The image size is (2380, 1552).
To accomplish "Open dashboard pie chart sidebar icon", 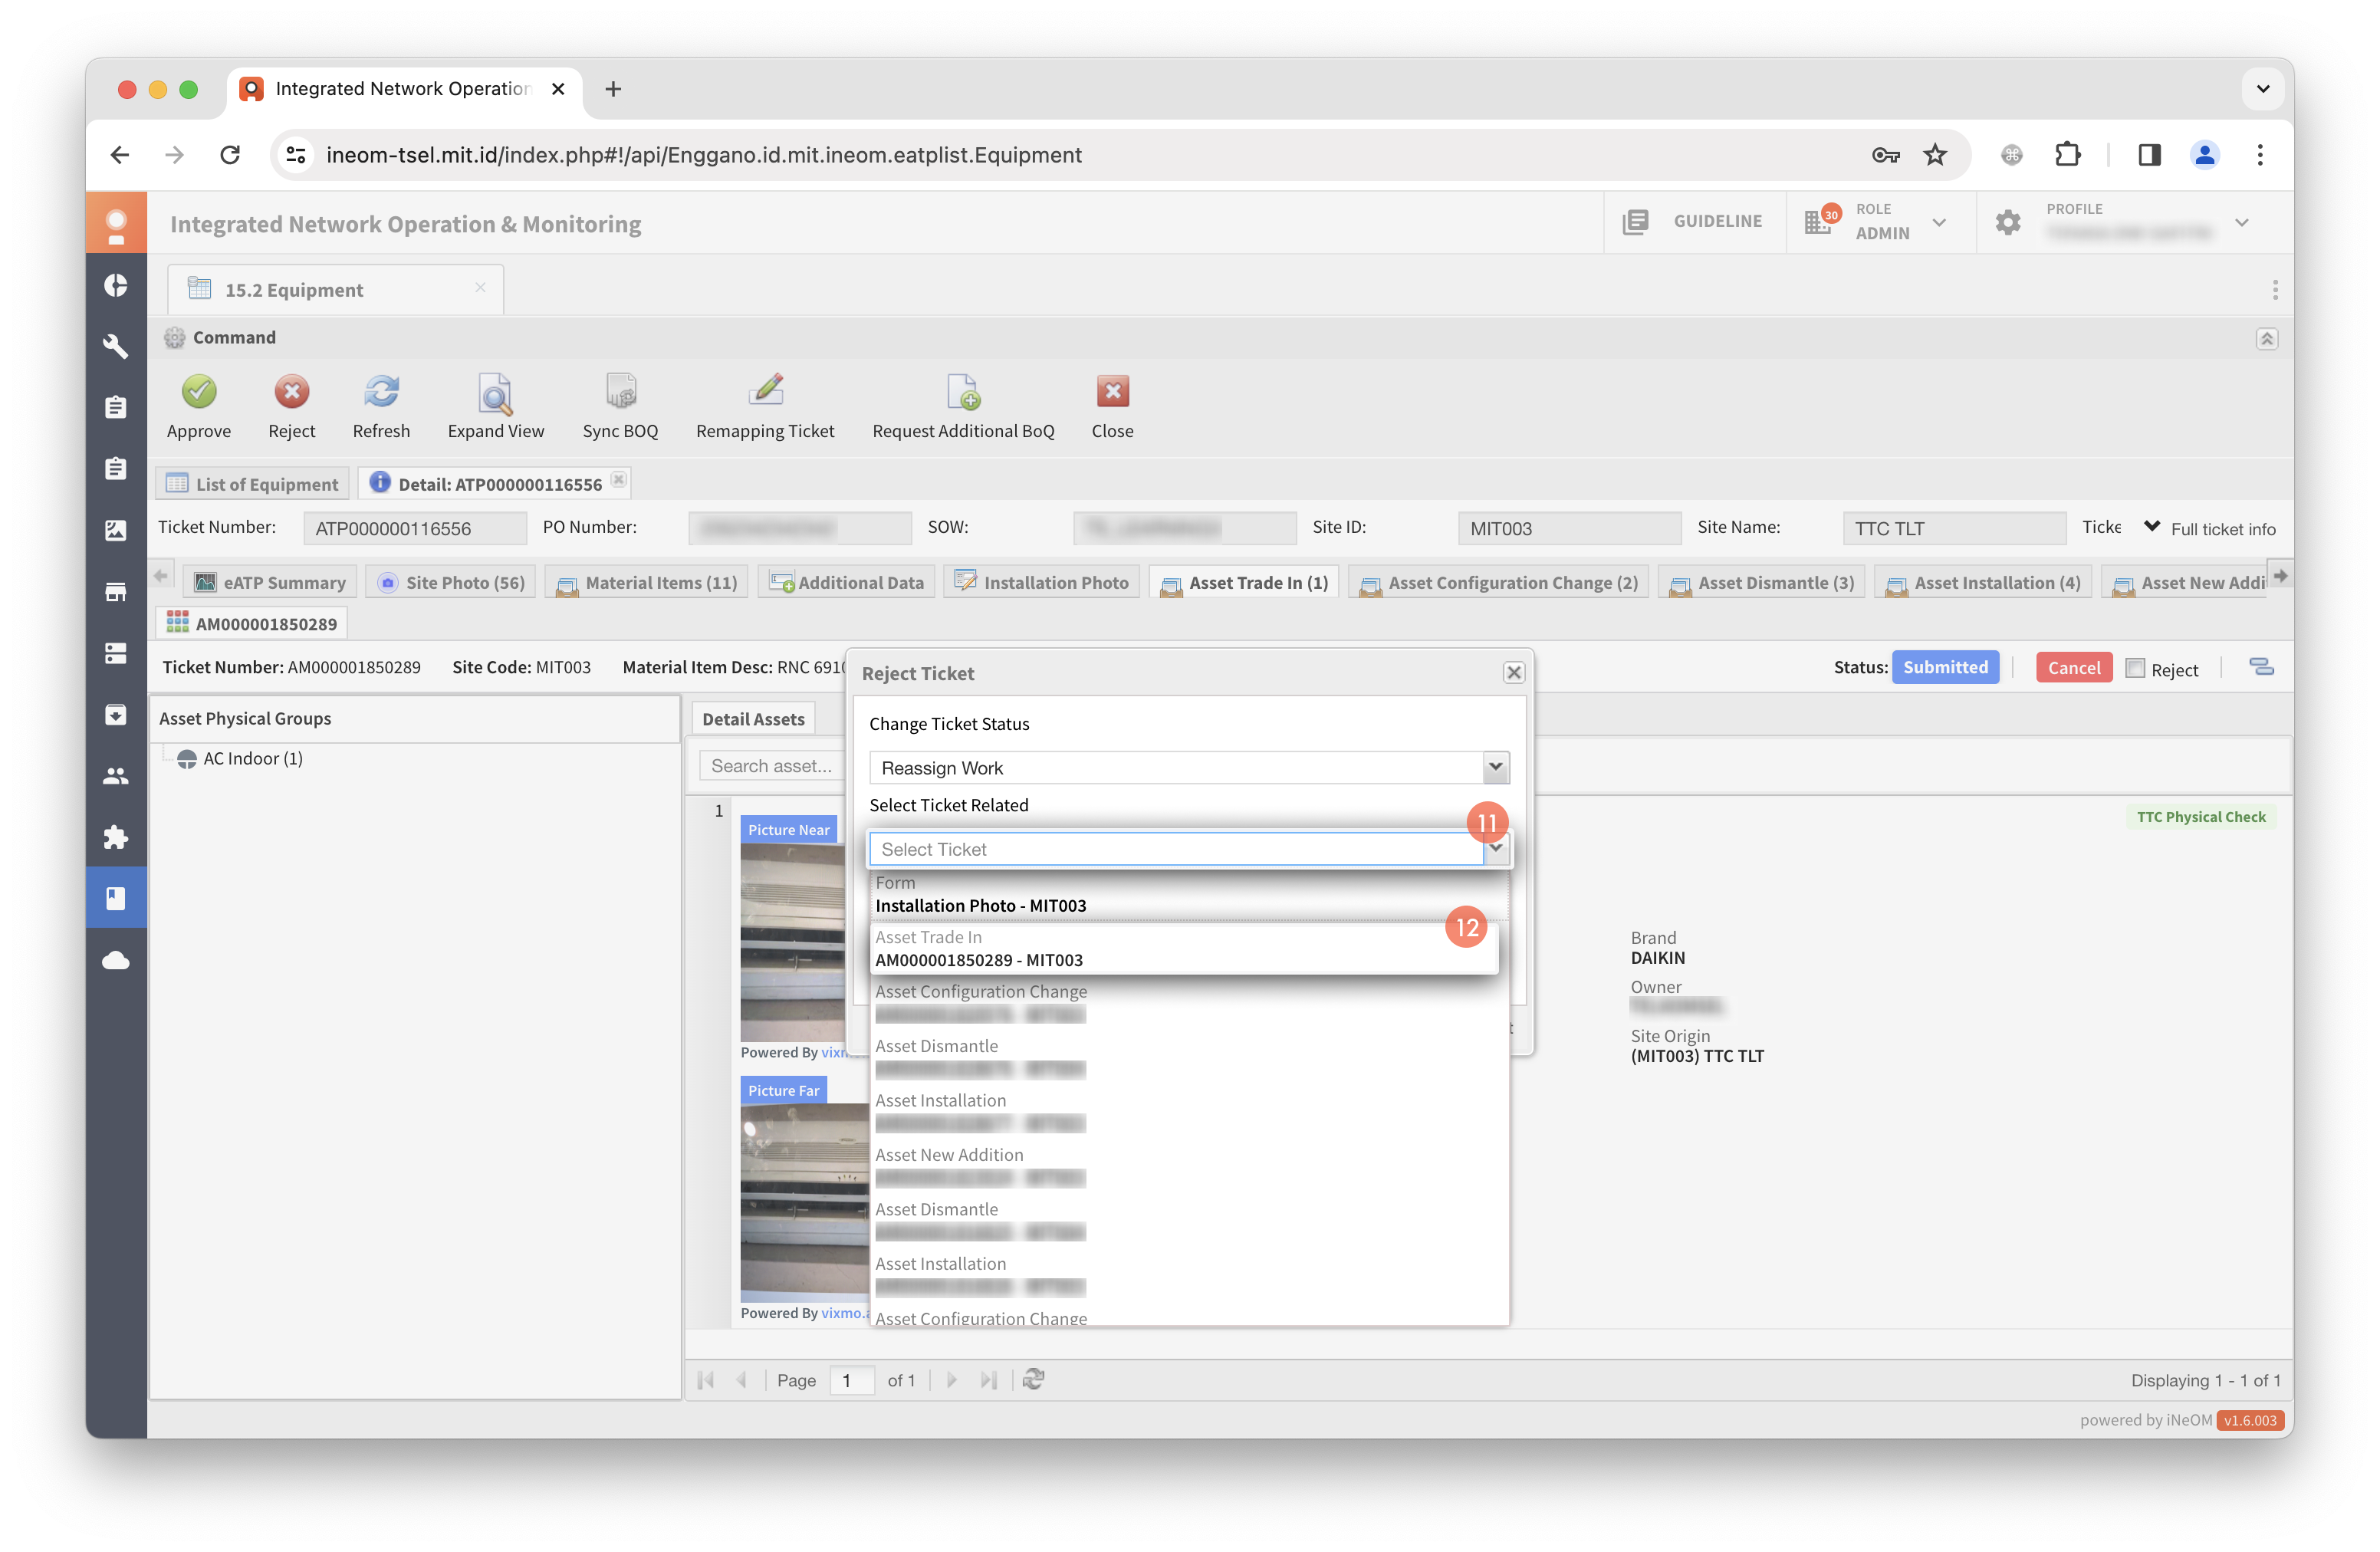I will (x=116, y=285).
